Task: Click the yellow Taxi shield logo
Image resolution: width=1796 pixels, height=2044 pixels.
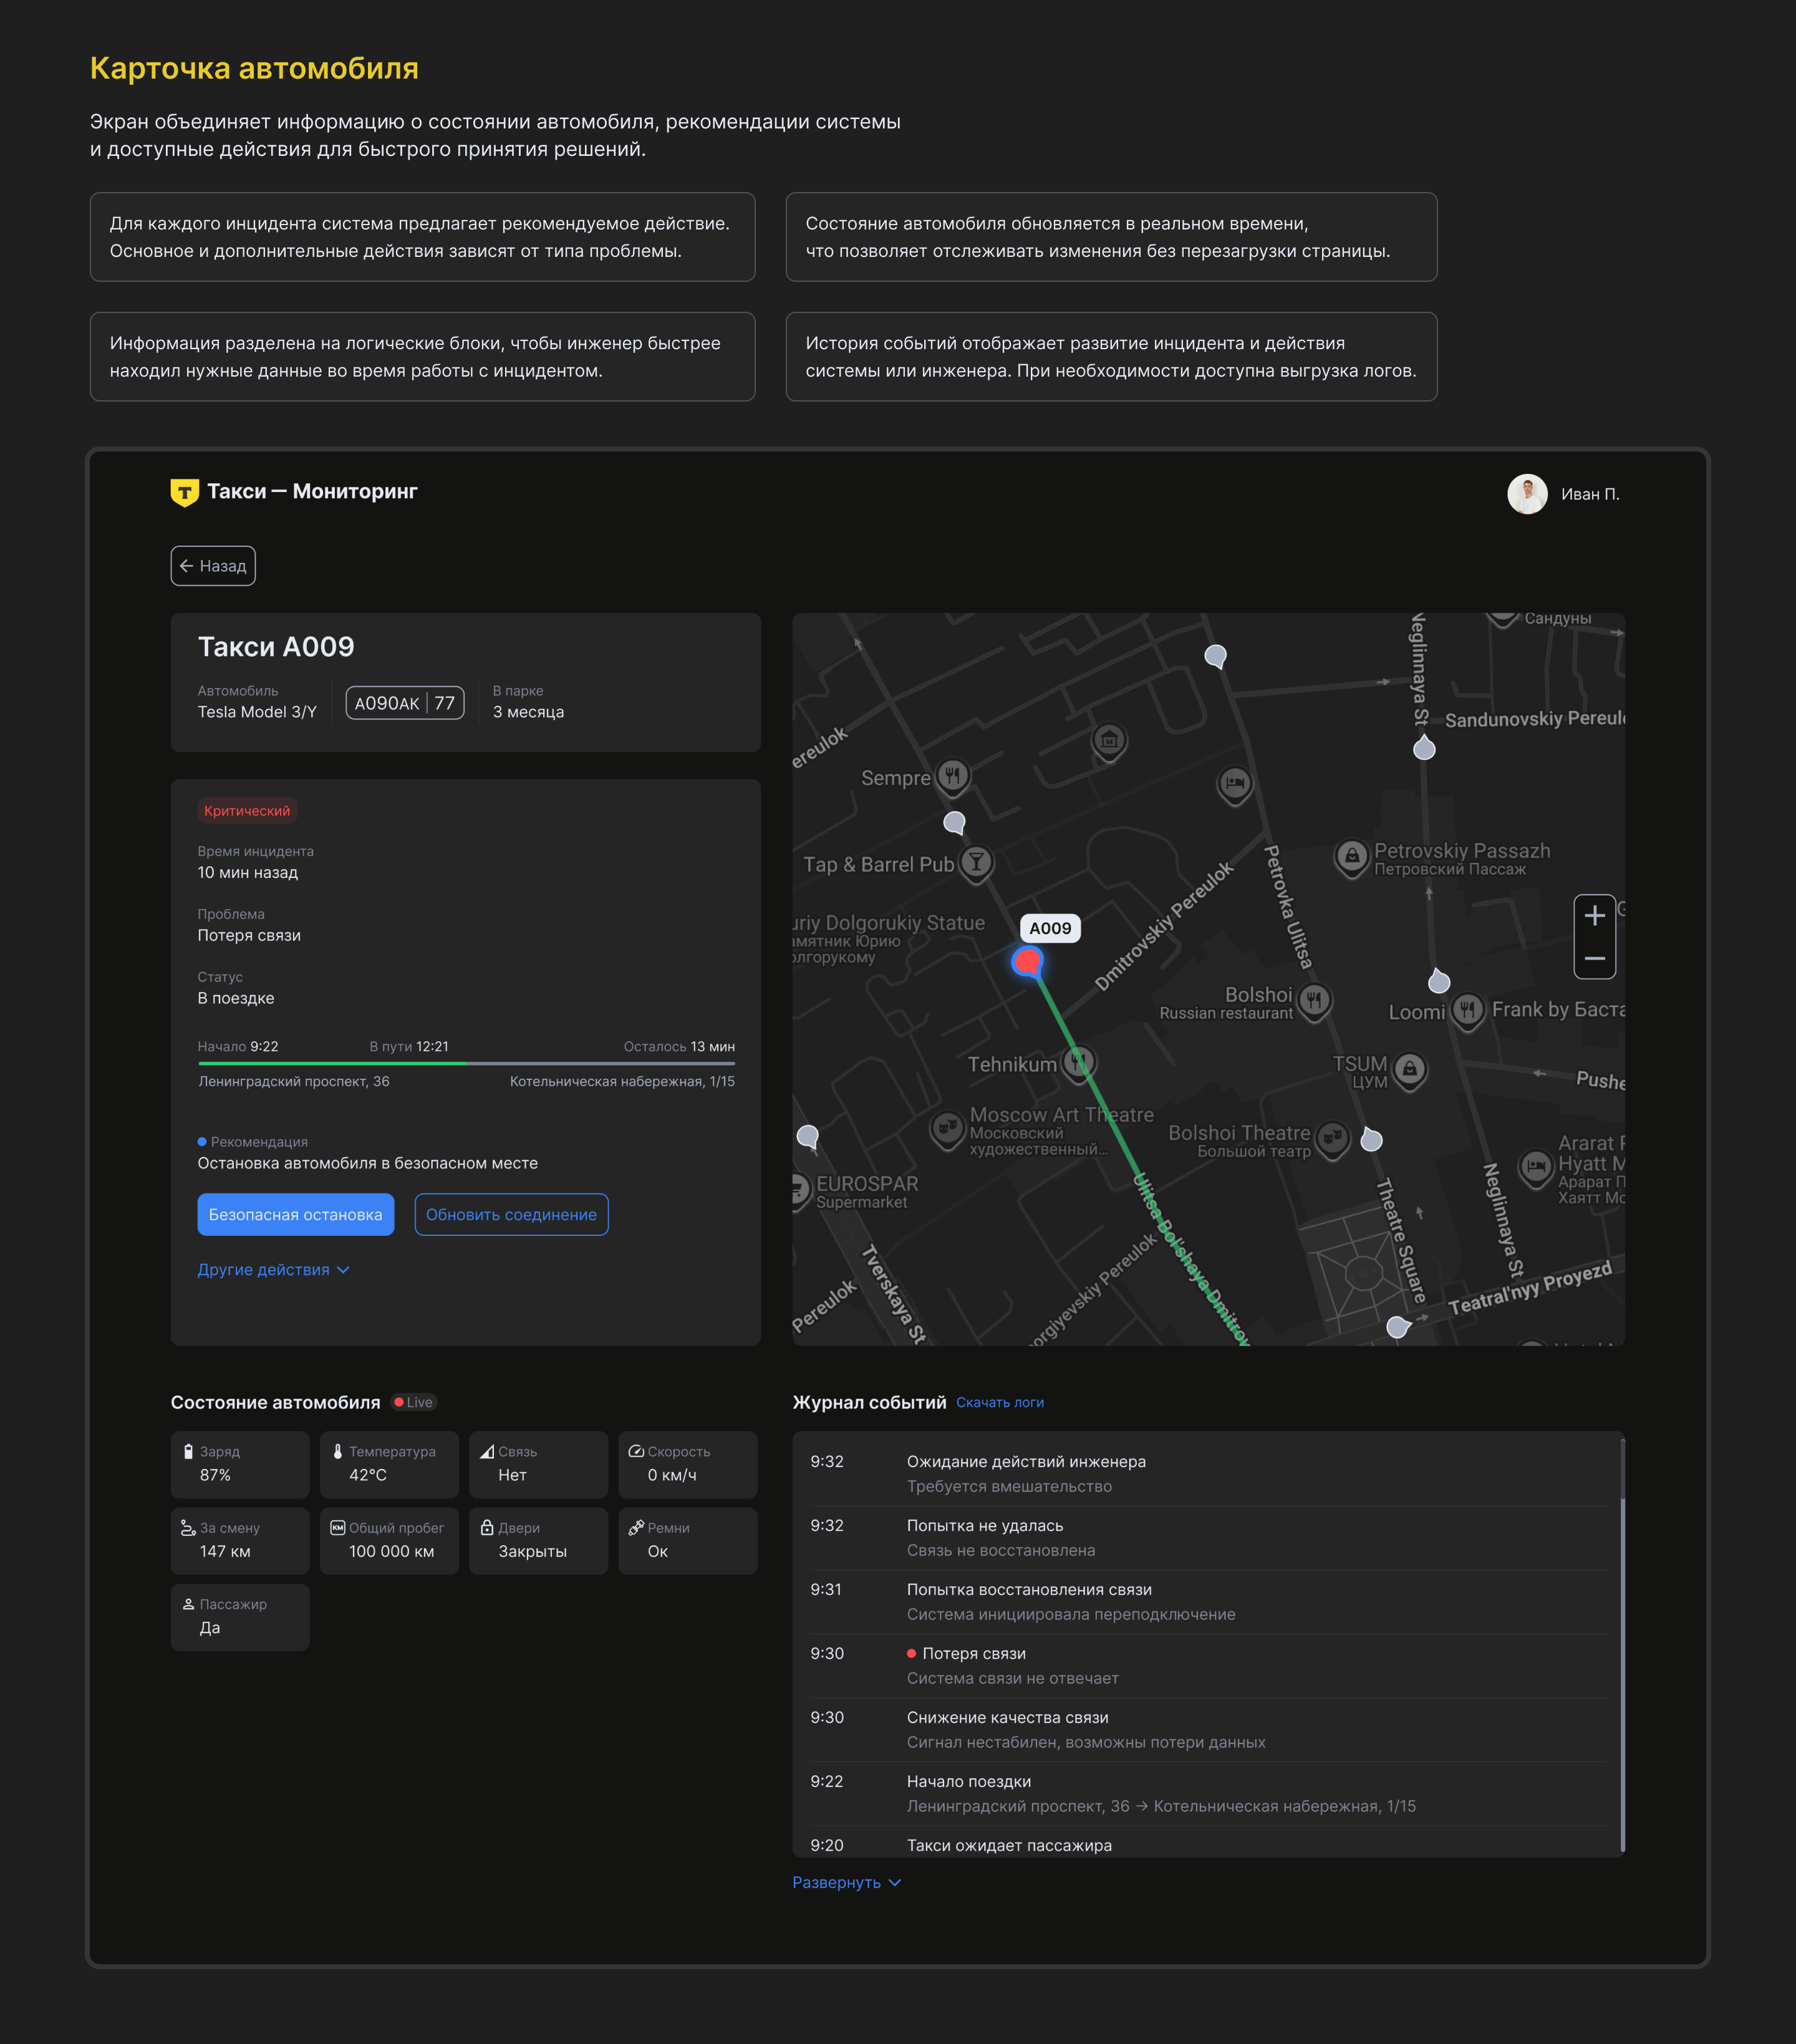Action: (184, 492)
